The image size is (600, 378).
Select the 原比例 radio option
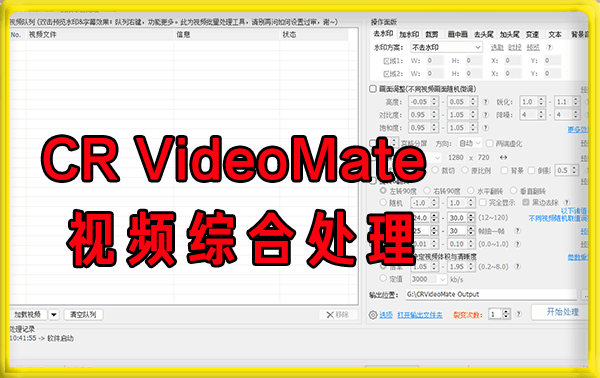[465, 170]
